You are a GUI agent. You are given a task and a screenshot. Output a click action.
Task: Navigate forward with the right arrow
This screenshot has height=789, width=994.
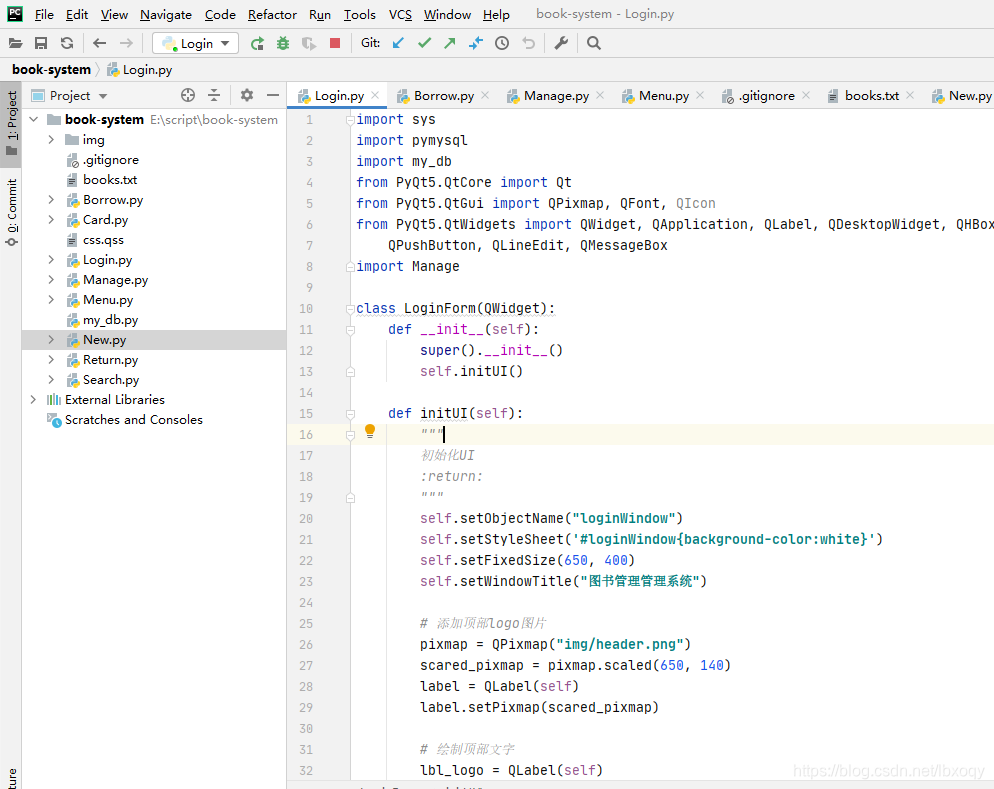(x=126, y=43)
